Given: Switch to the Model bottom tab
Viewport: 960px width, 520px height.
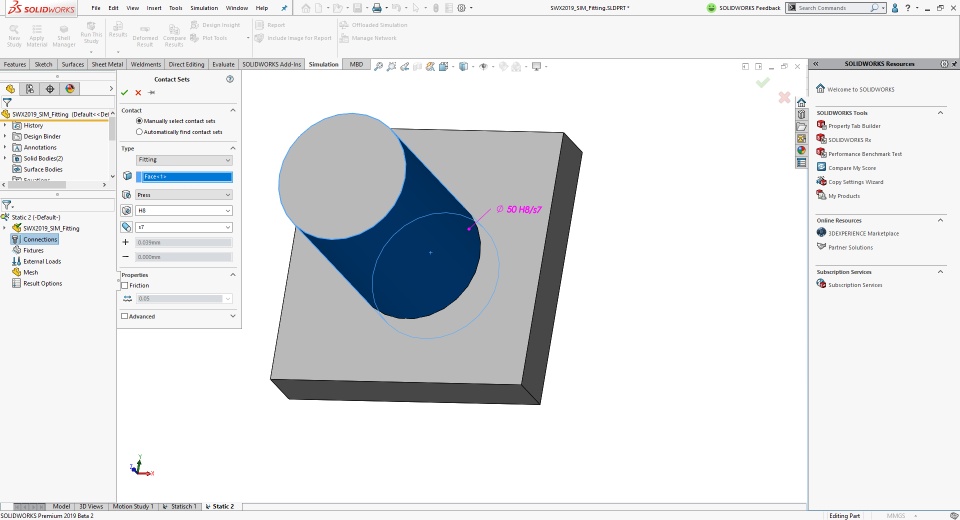Looking at the screenshot, I should point(61,507).
